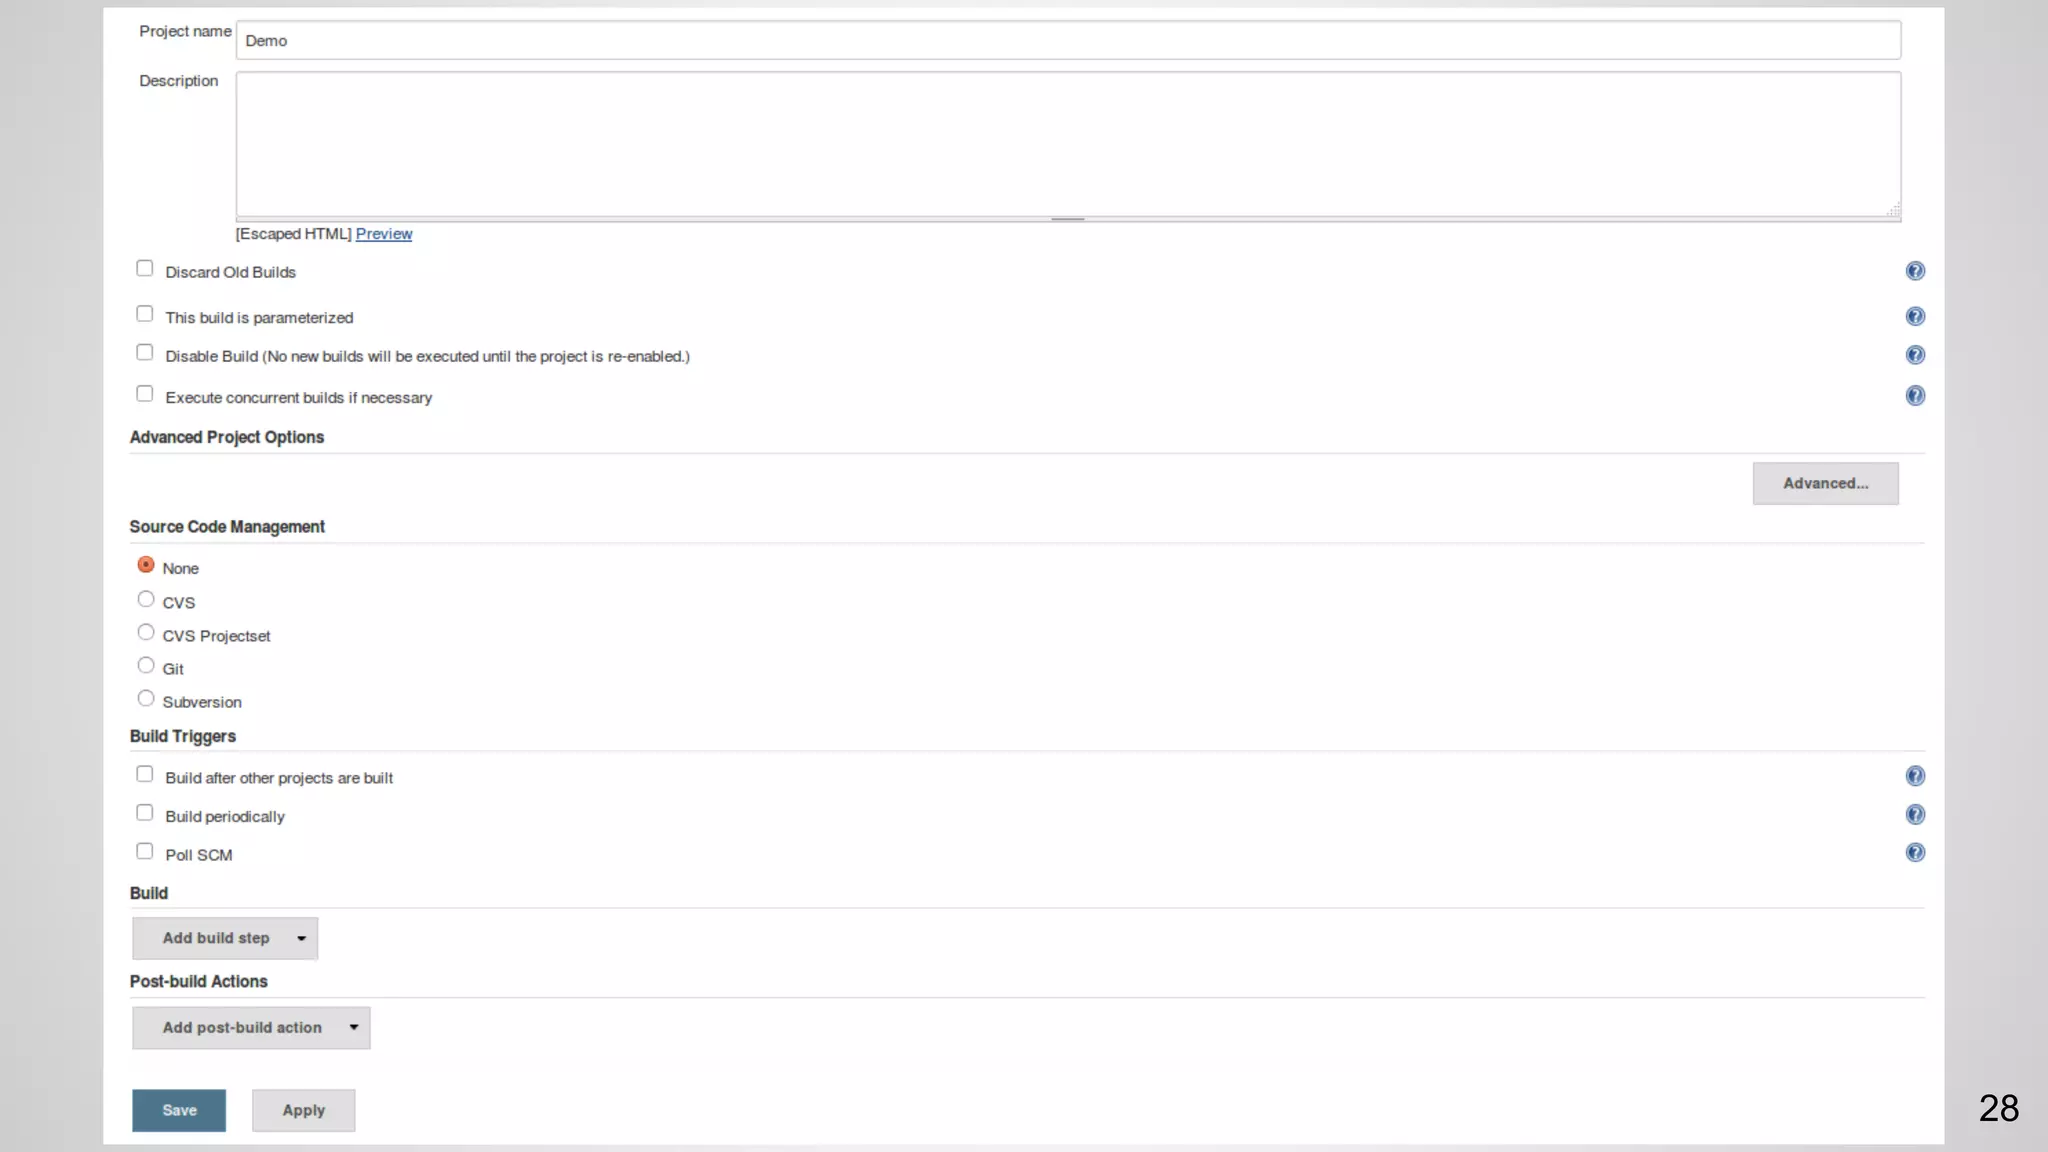Open help icon for Build periodically

pyautogui.click(x=1914, y=815)
